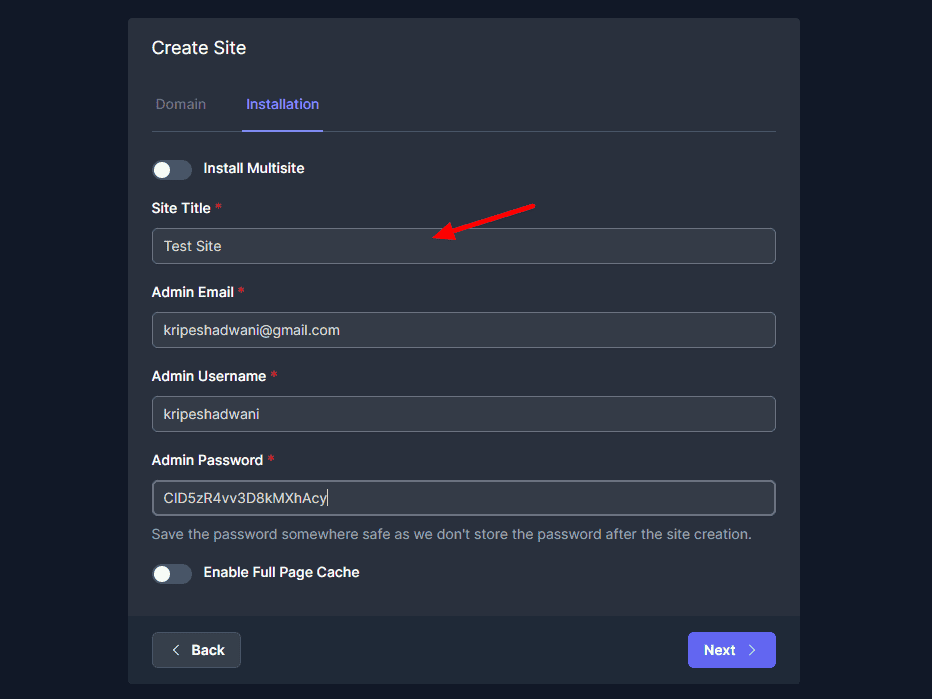Viewport: 932px width, 699px height.
Task: Click the Create Site heading
Action: click(198, 48)
